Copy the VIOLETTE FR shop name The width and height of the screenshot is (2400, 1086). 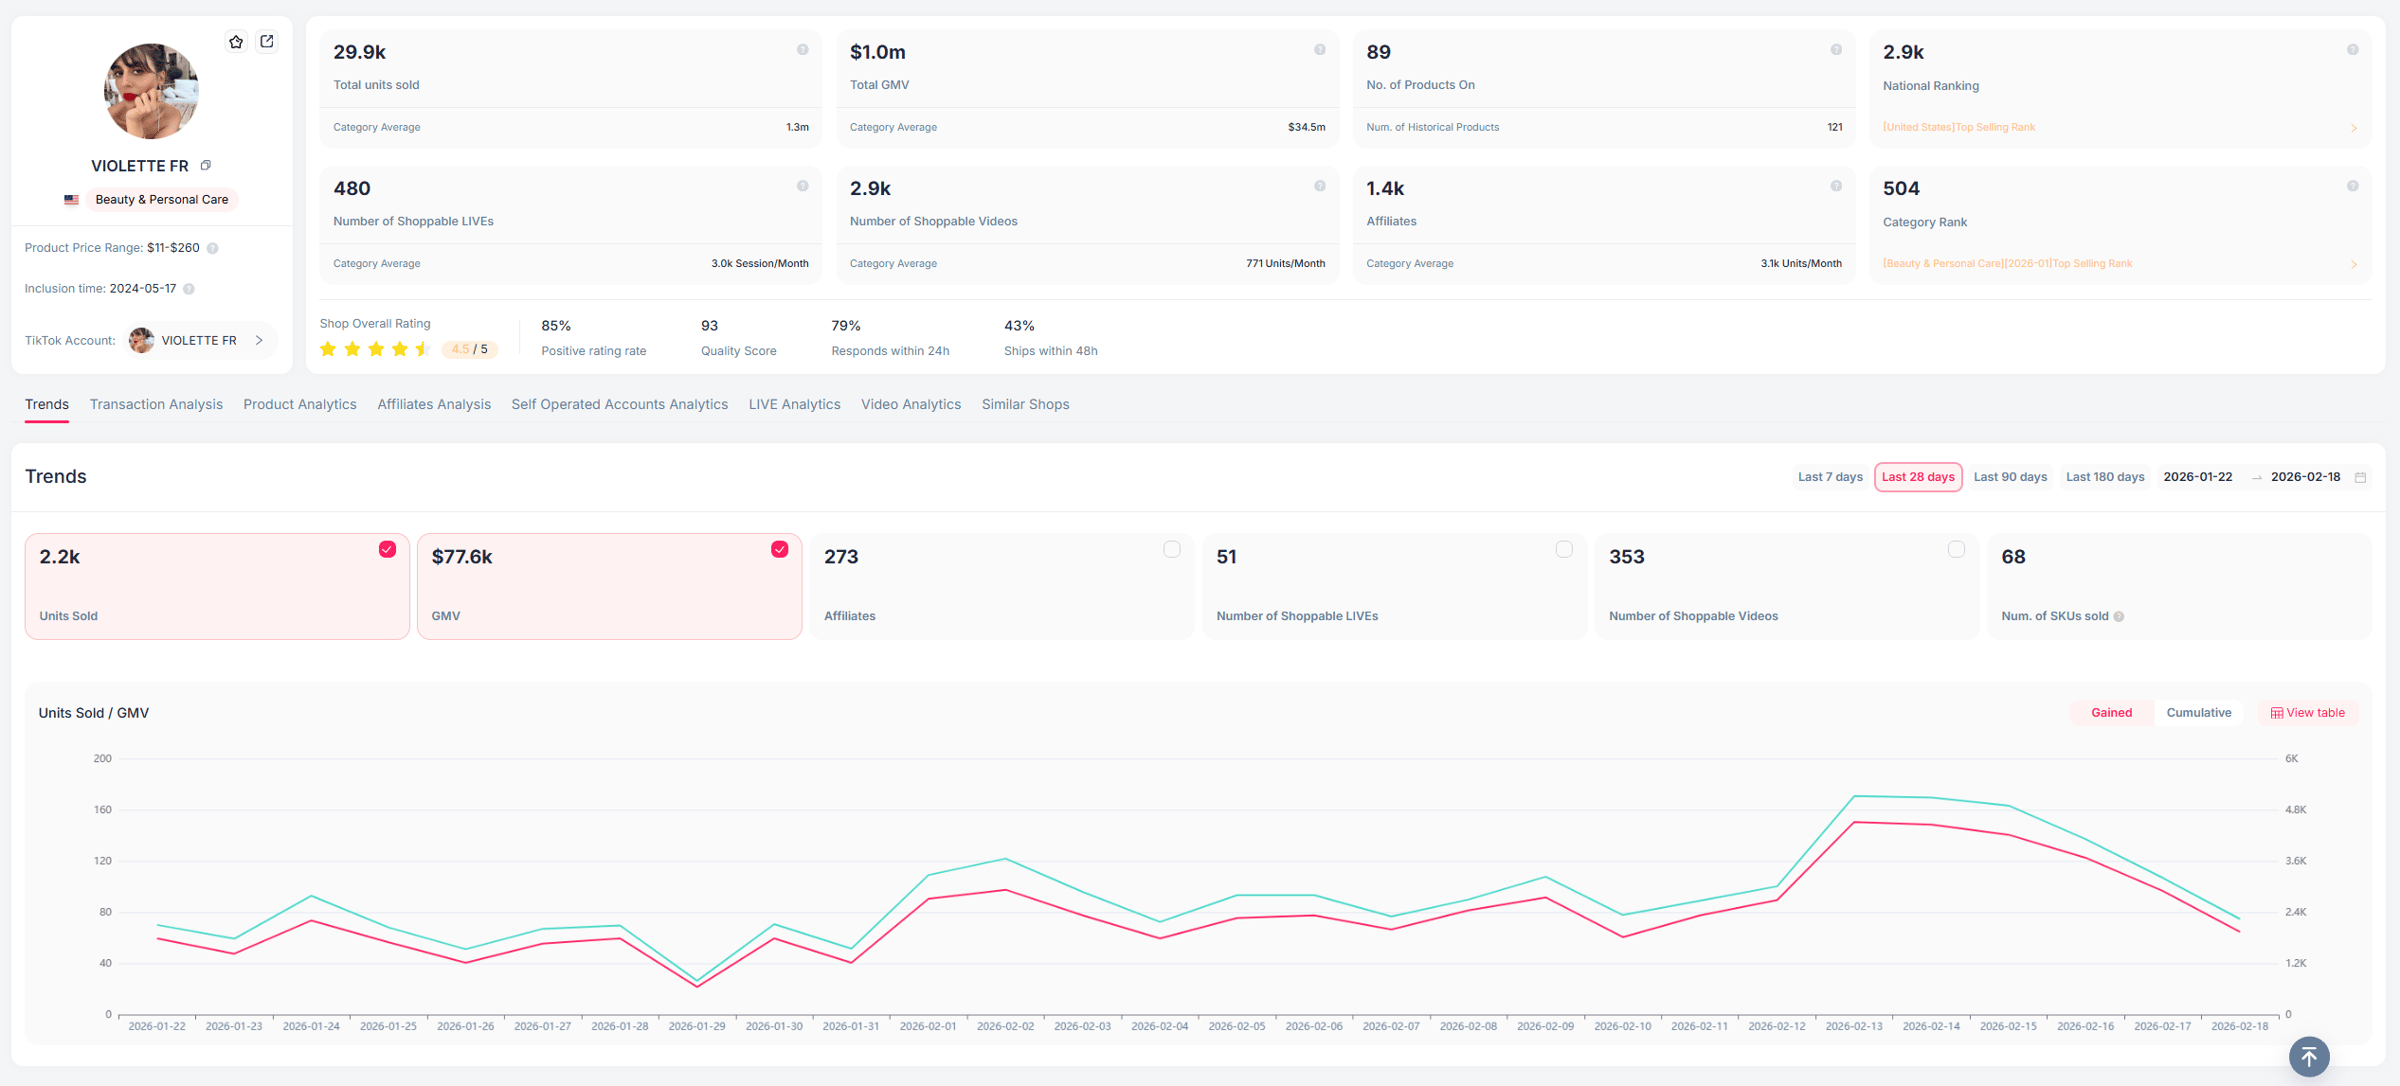point(206,166)
